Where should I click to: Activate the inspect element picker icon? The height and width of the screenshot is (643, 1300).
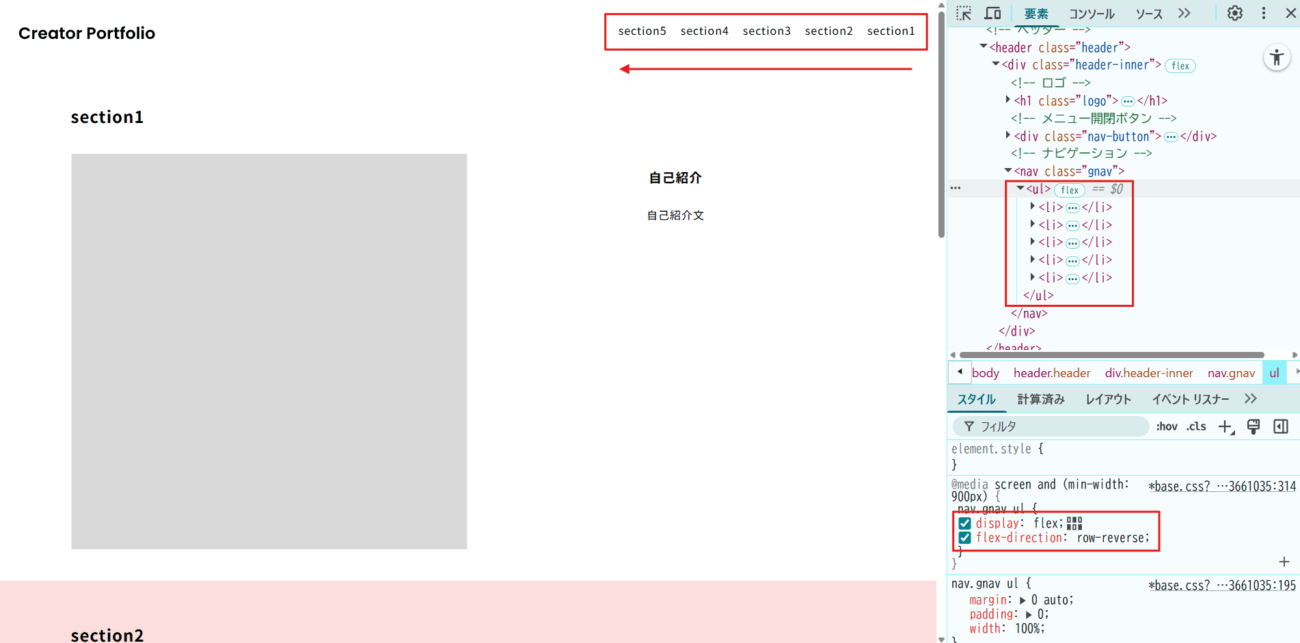[964, 13]
